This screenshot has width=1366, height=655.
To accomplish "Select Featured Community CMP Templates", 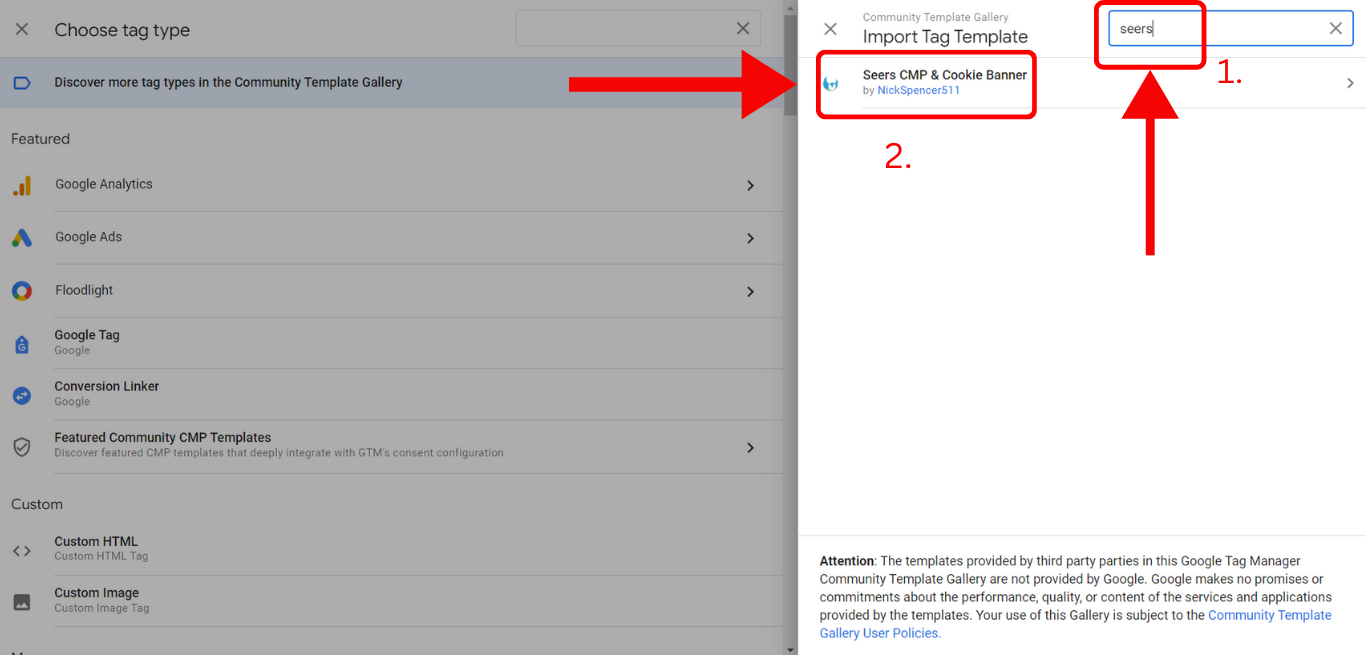I will coord(392,446).
